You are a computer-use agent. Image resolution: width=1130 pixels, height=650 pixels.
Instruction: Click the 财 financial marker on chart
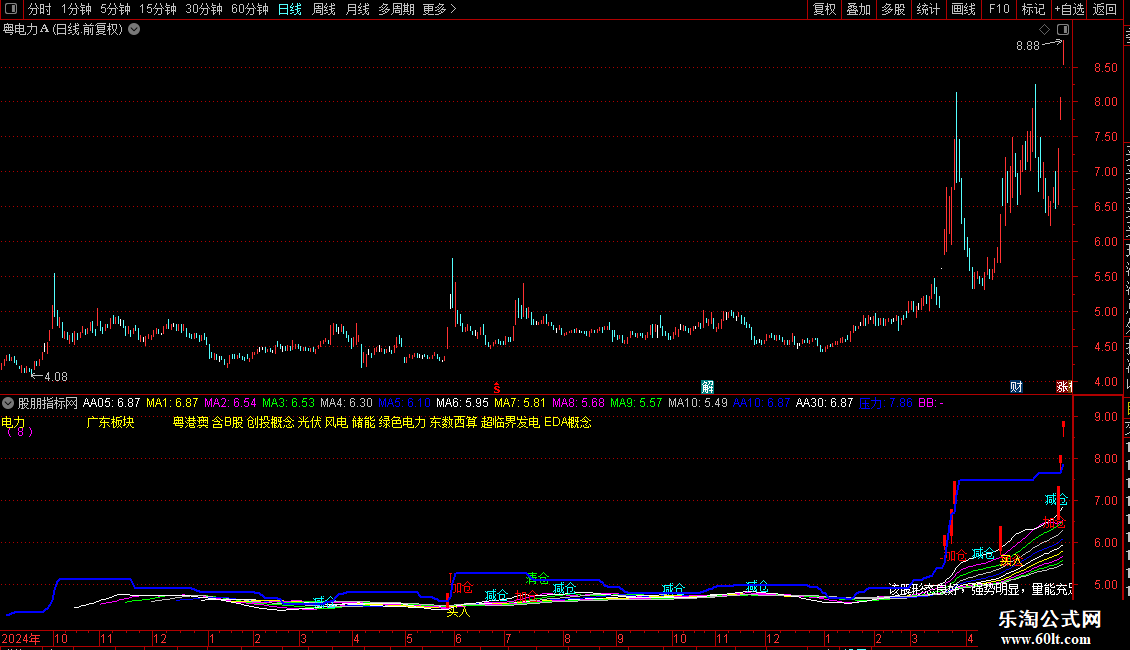1016,387
